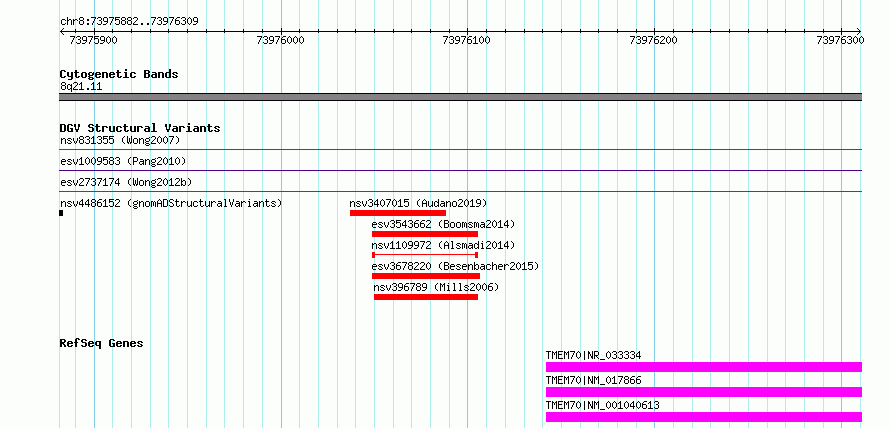
Task: Click the right arrowhead of the coordinate ruler
Action: coord(859,31)
